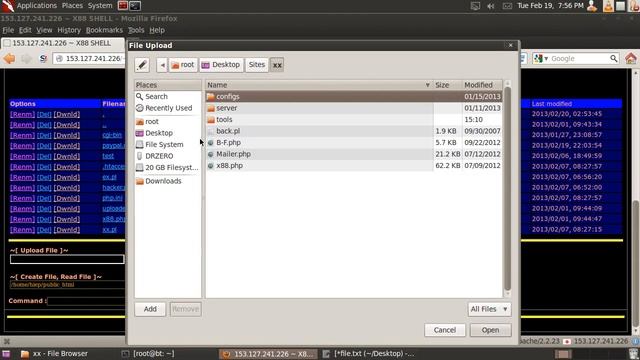Open Recently Used in Places

[168, 108]
